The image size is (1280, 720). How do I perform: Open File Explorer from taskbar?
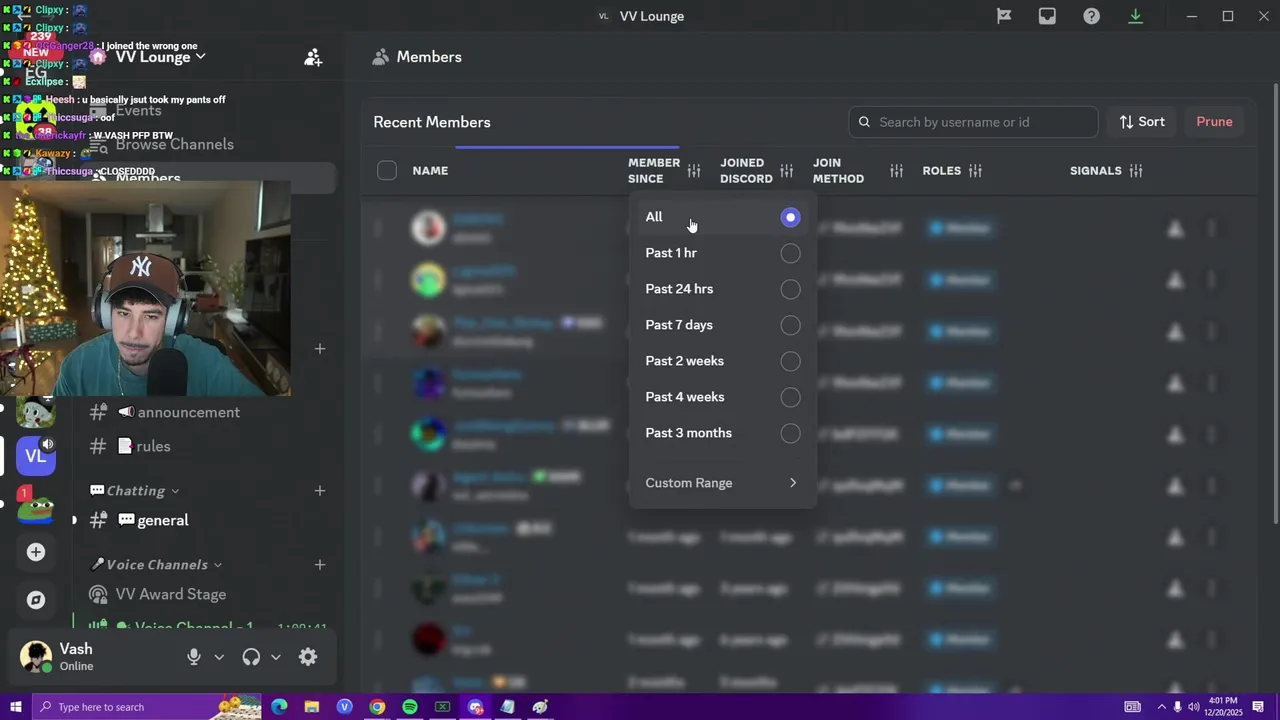click(311, 707)
